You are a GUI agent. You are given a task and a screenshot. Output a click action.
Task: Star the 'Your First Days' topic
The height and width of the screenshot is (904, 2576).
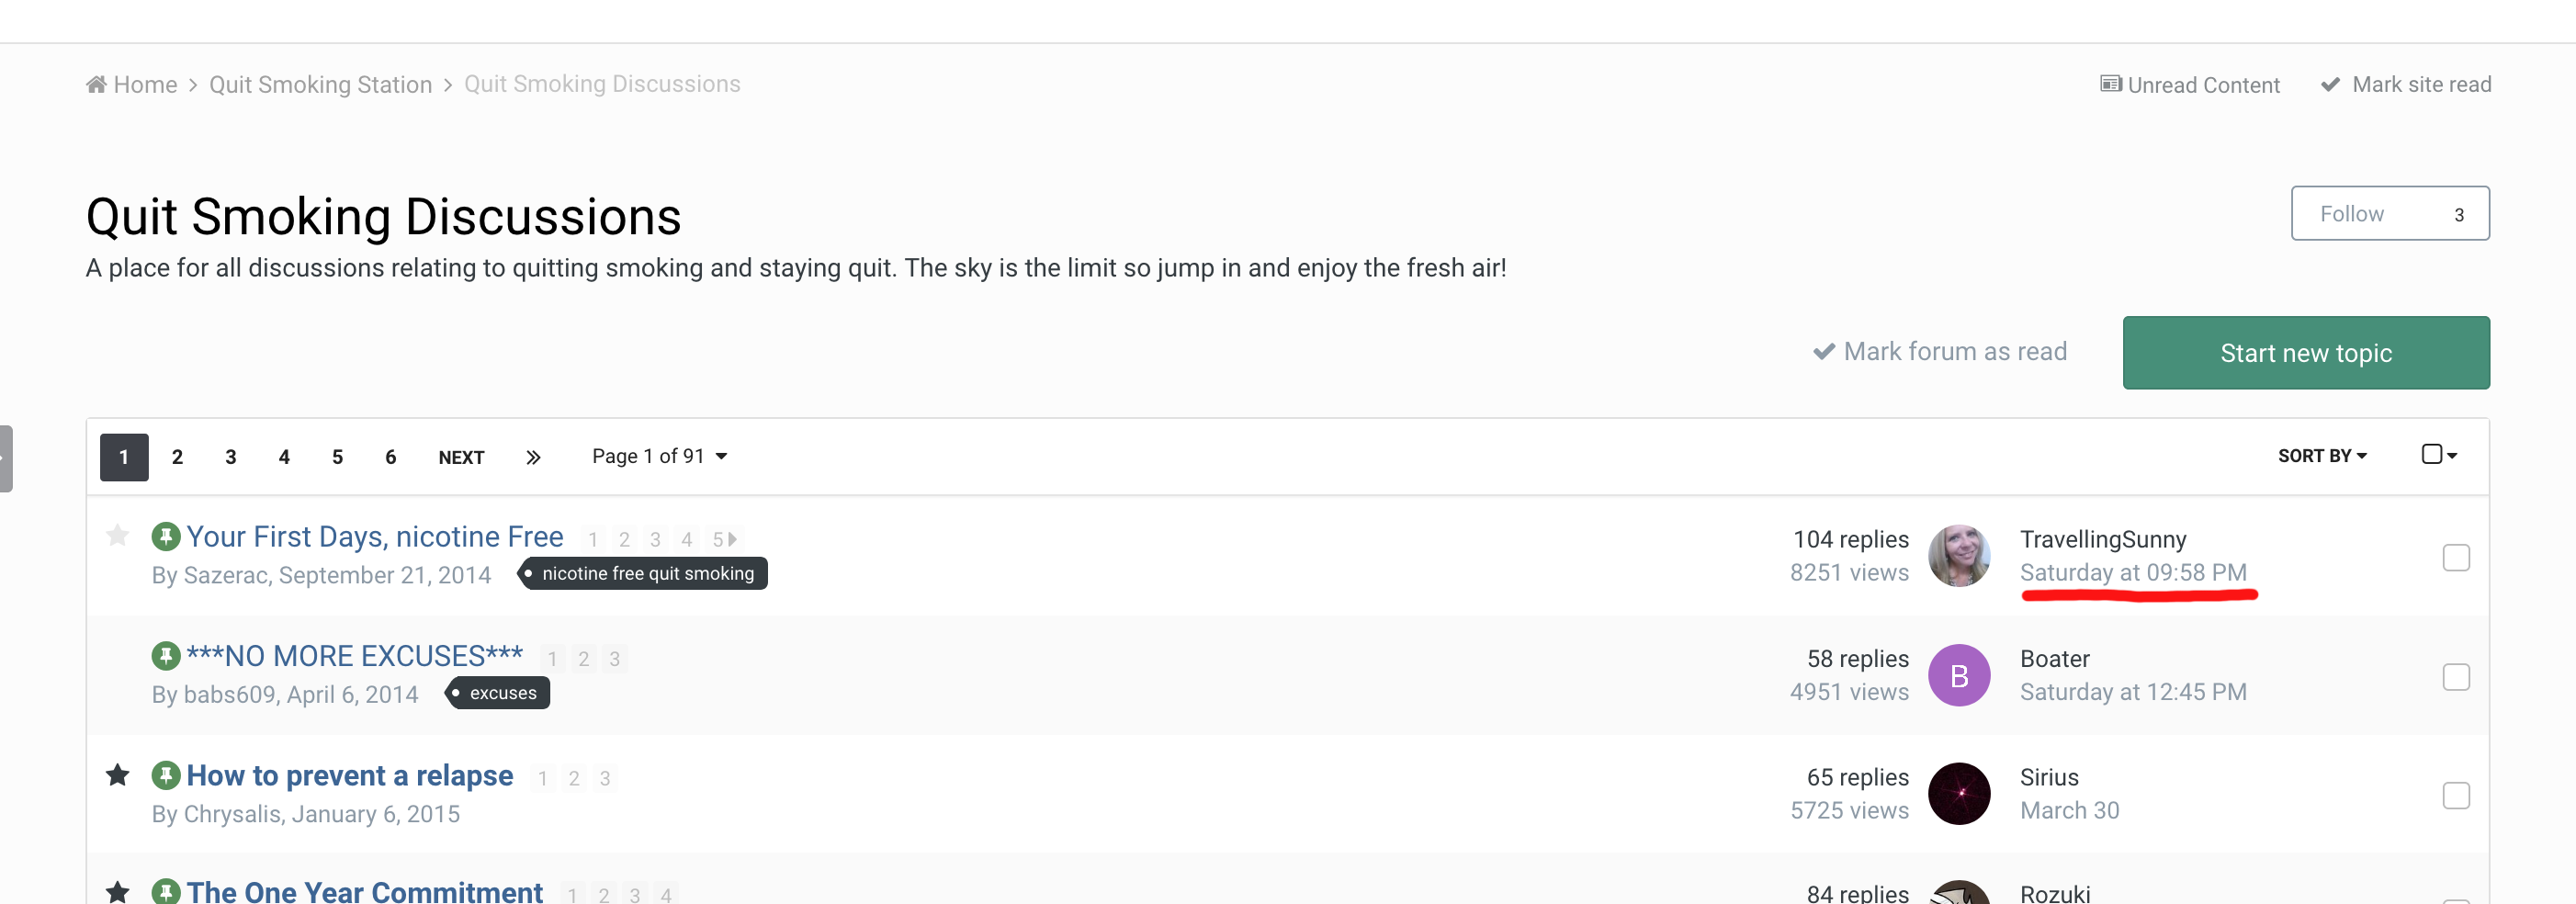point(118,536)
